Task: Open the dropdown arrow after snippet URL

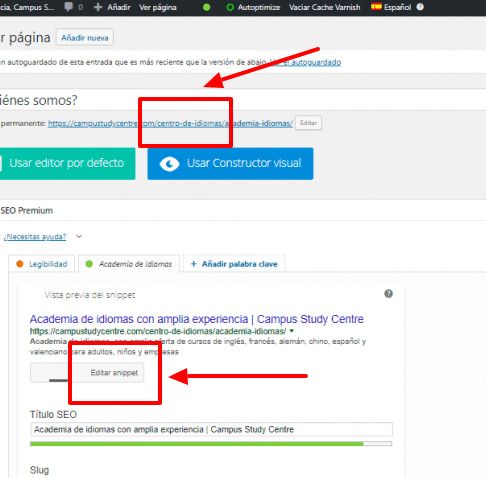Action: coord(292,331)
